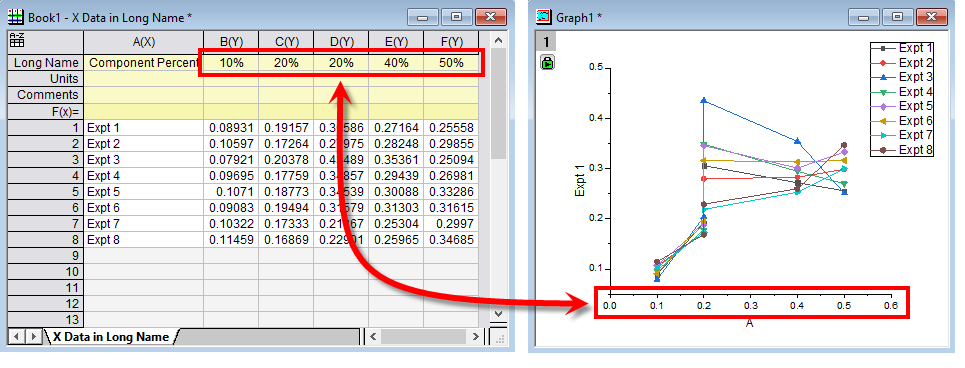Viewport: 965px width, 368px height.
Task: Click the Expt 8 legend entry
Action: [902, 149]
